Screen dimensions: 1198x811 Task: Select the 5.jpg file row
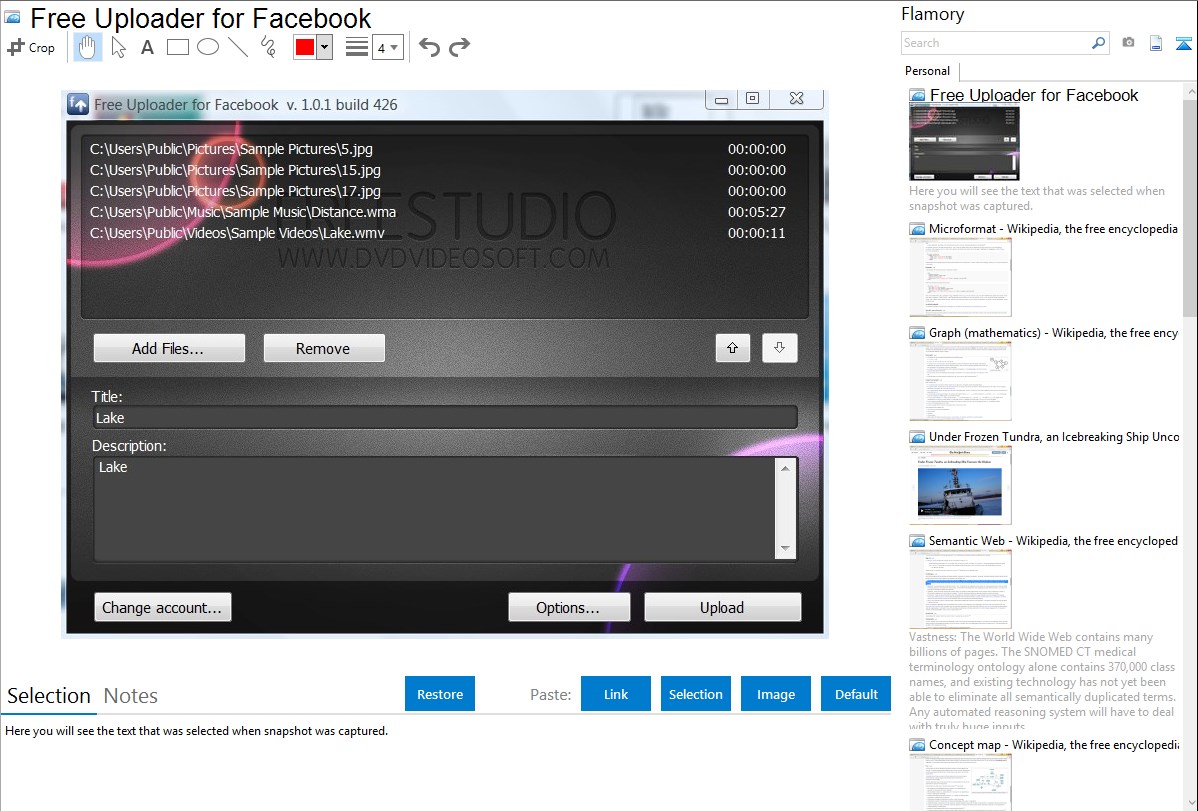(x=438, y=149)
